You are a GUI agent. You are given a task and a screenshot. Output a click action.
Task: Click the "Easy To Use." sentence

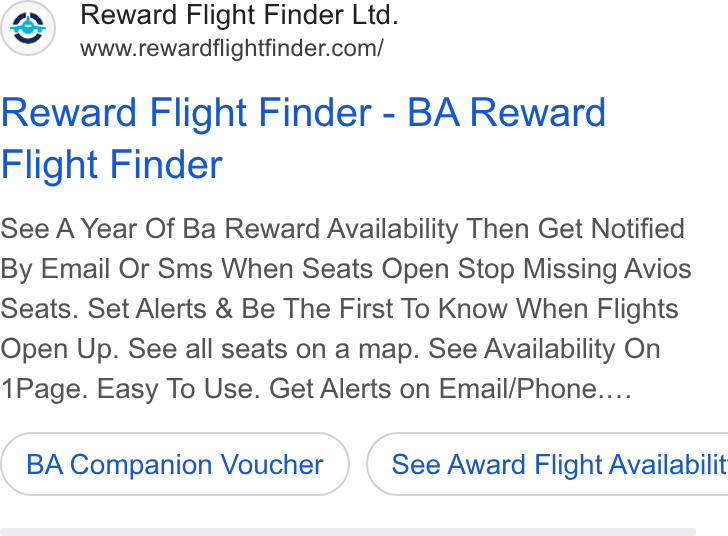[x=179, y=389]
